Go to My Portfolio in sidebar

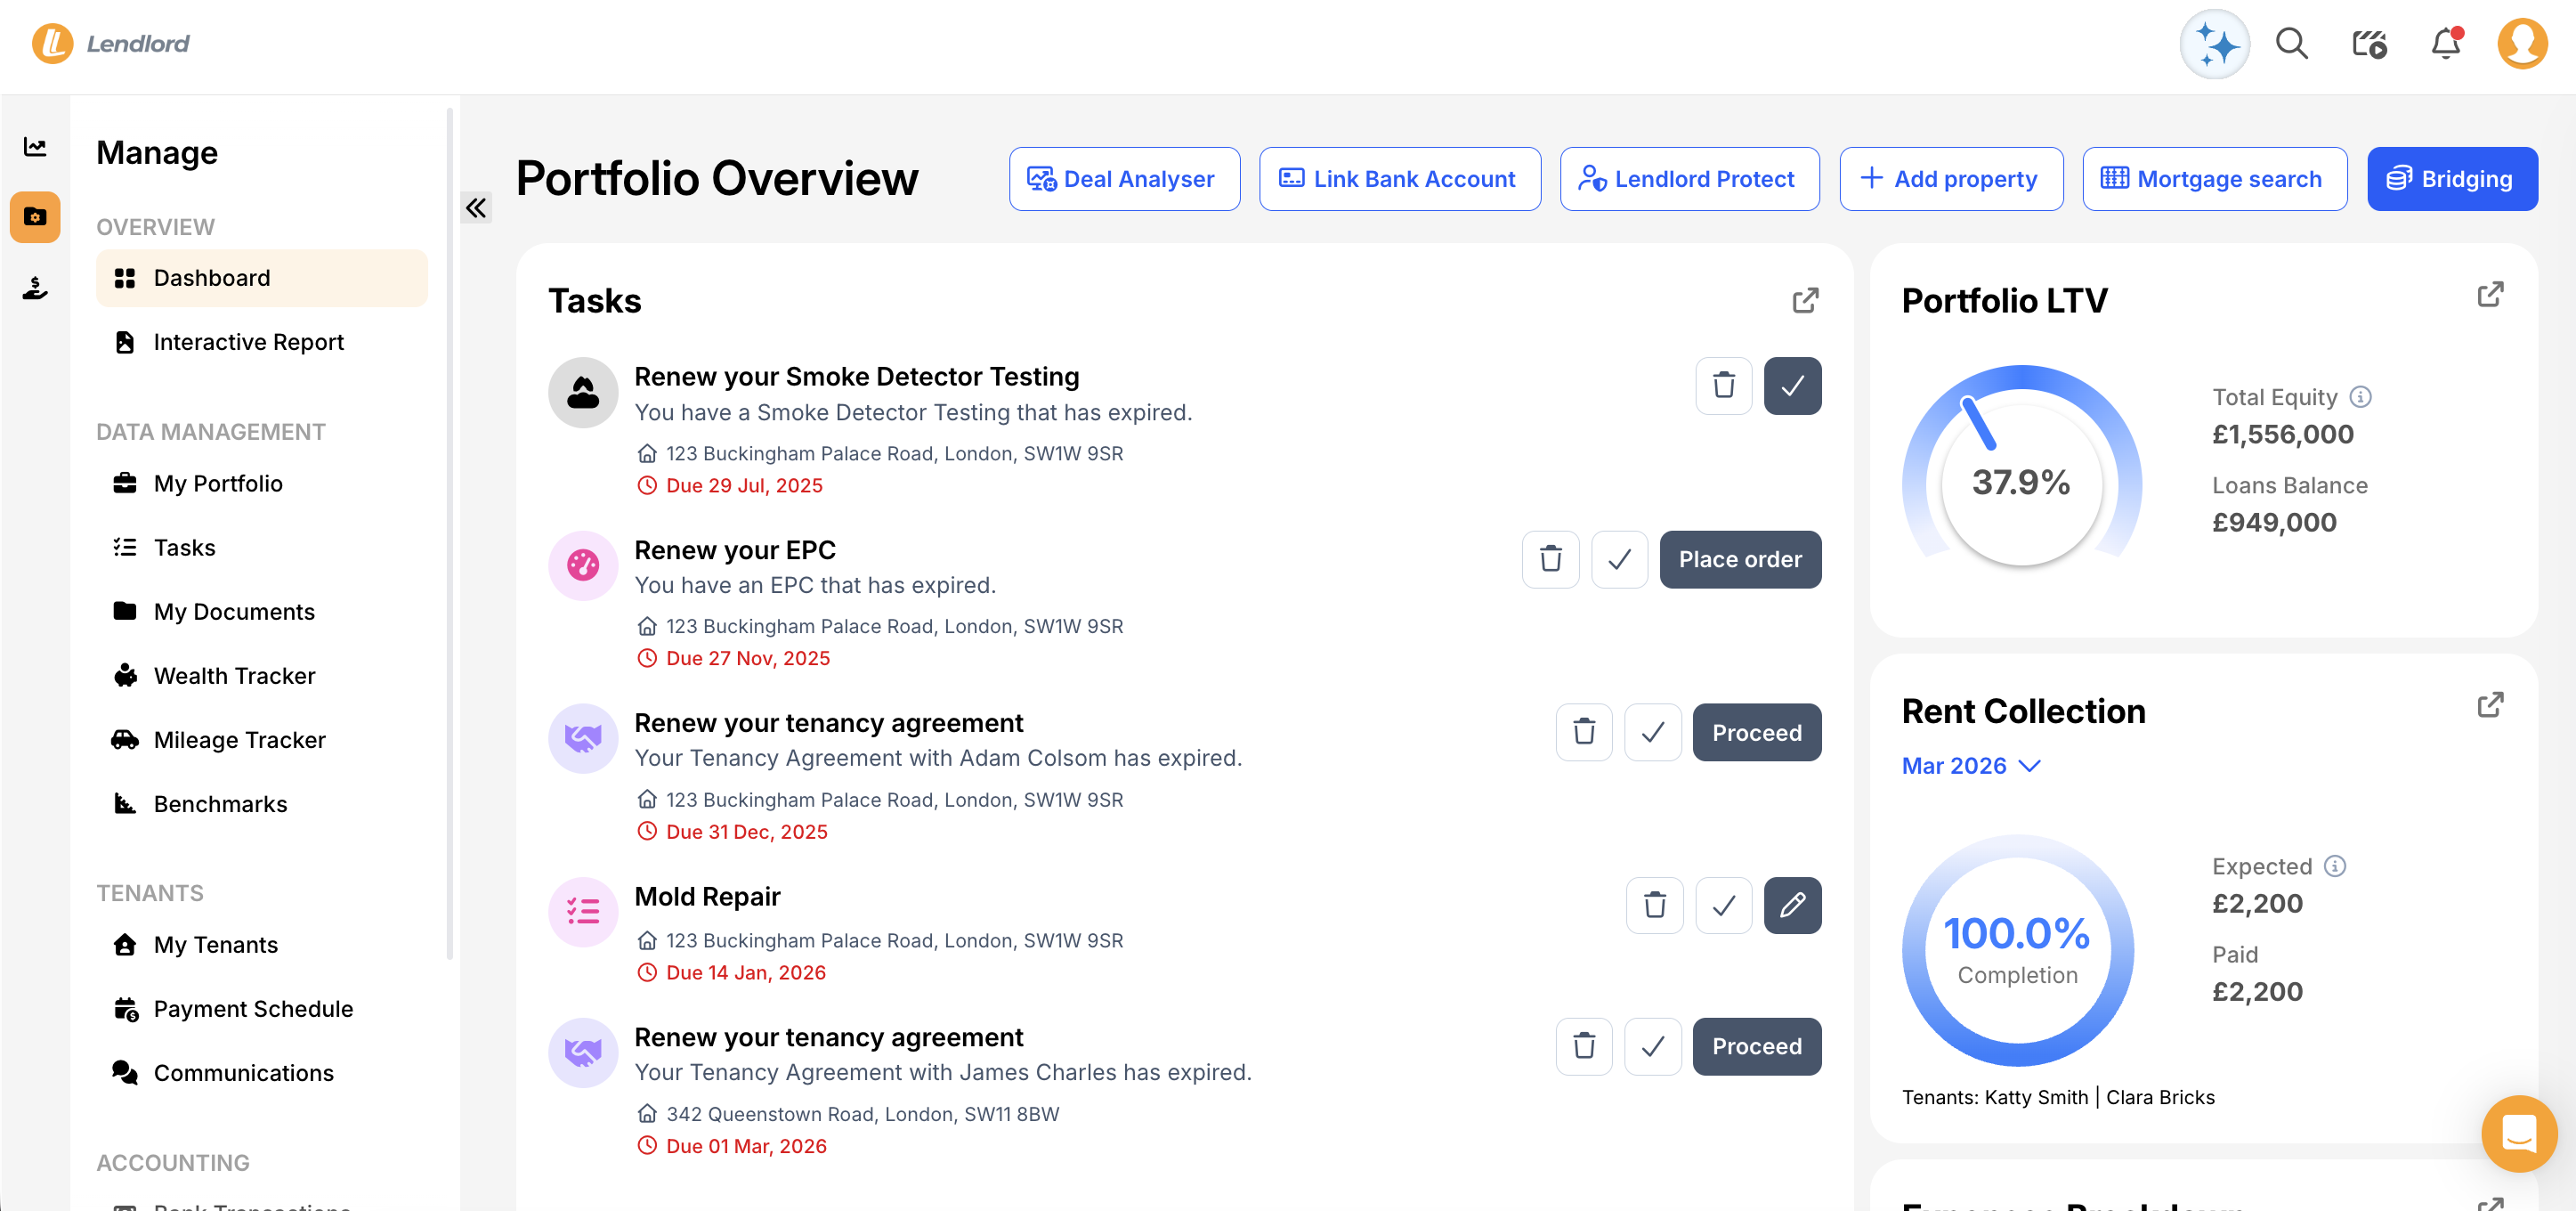click(217, 484)
